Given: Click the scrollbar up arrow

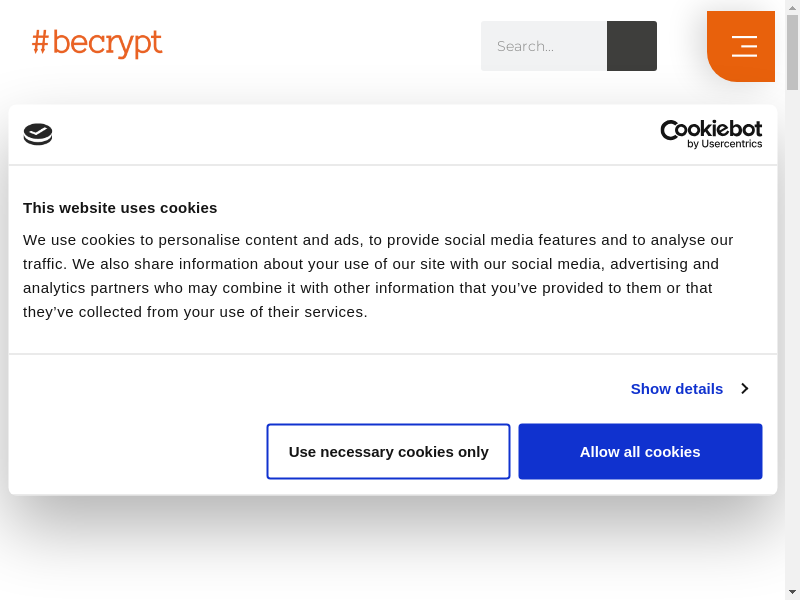Looking at the screenshot, I should 792,8.
